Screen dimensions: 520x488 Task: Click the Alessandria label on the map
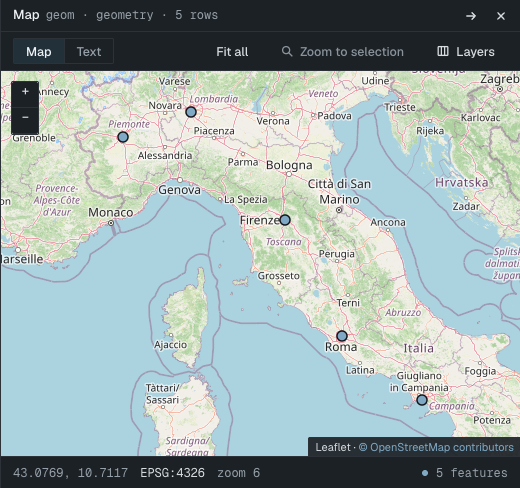tap(165, 155)
